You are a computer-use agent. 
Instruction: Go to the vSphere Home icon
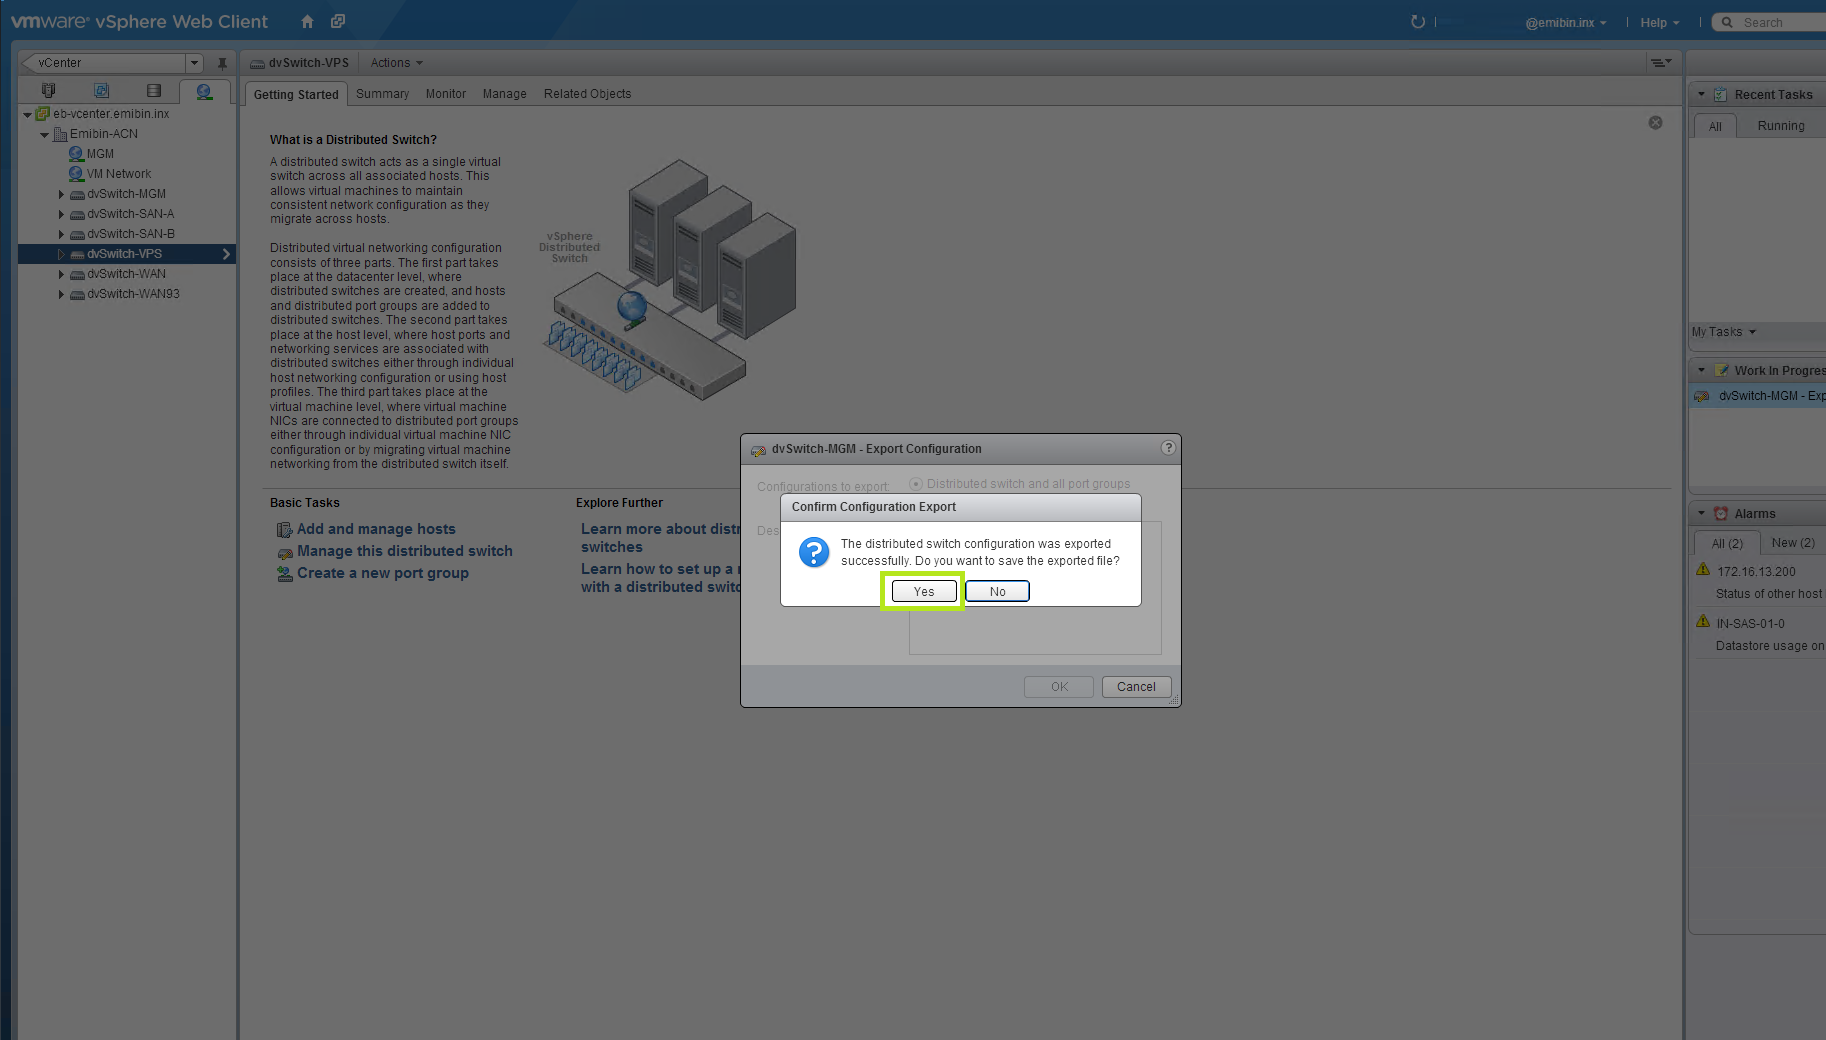click(307, 22)
